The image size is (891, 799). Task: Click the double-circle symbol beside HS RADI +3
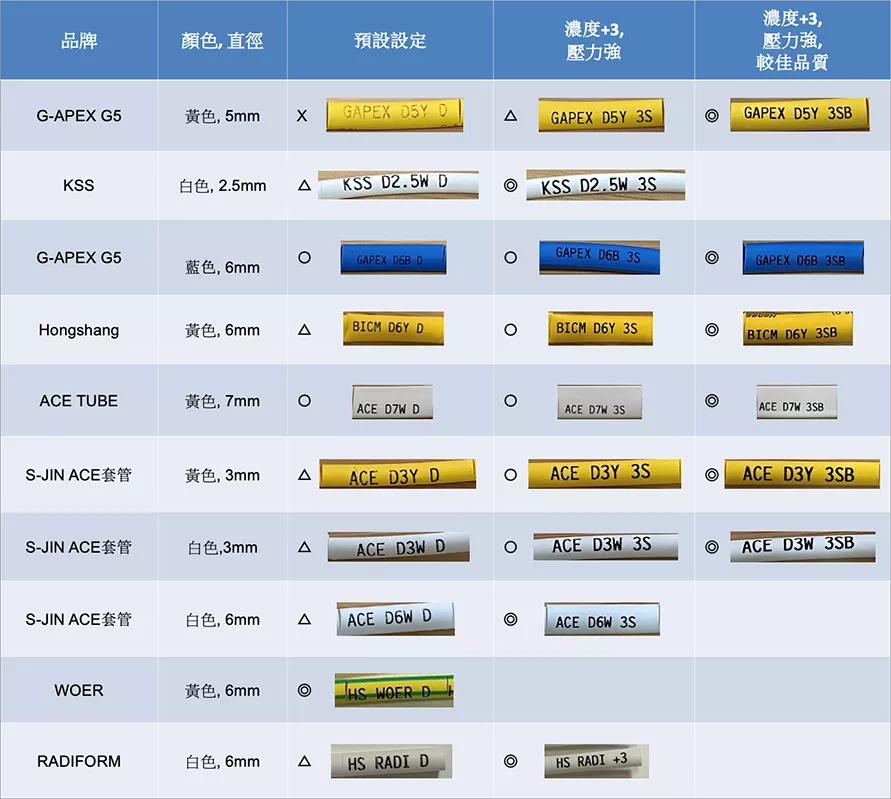(x=510, y=761)
